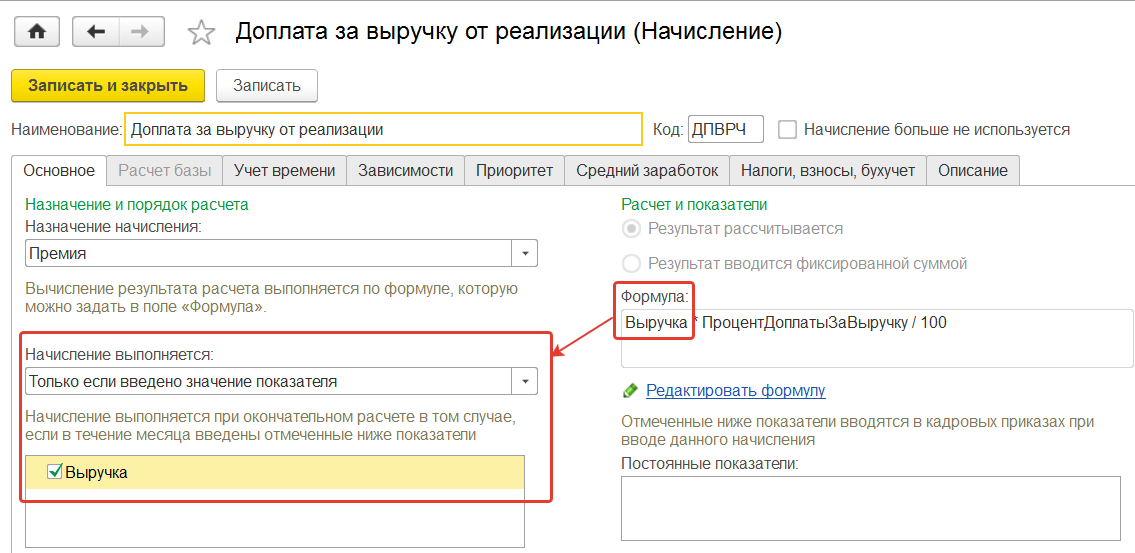
Task: Add to favorites with the star icon
Action: [x=201, y=33]
